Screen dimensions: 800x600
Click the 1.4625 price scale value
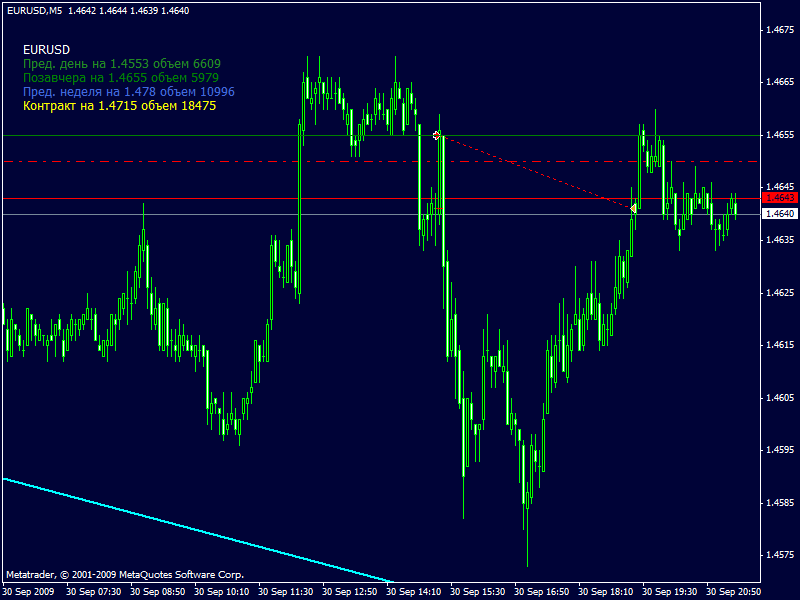point(780,292)
